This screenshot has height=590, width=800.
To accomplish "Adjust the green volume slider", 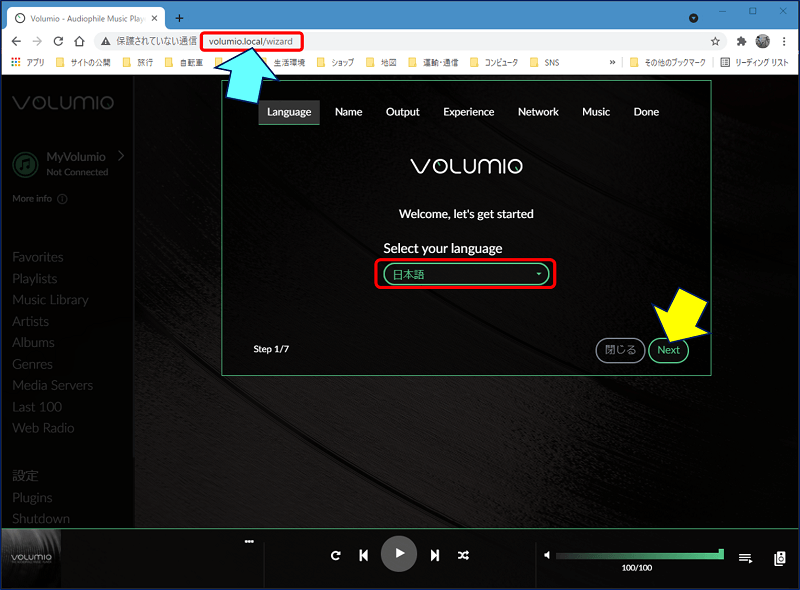I will pos(640,555).
